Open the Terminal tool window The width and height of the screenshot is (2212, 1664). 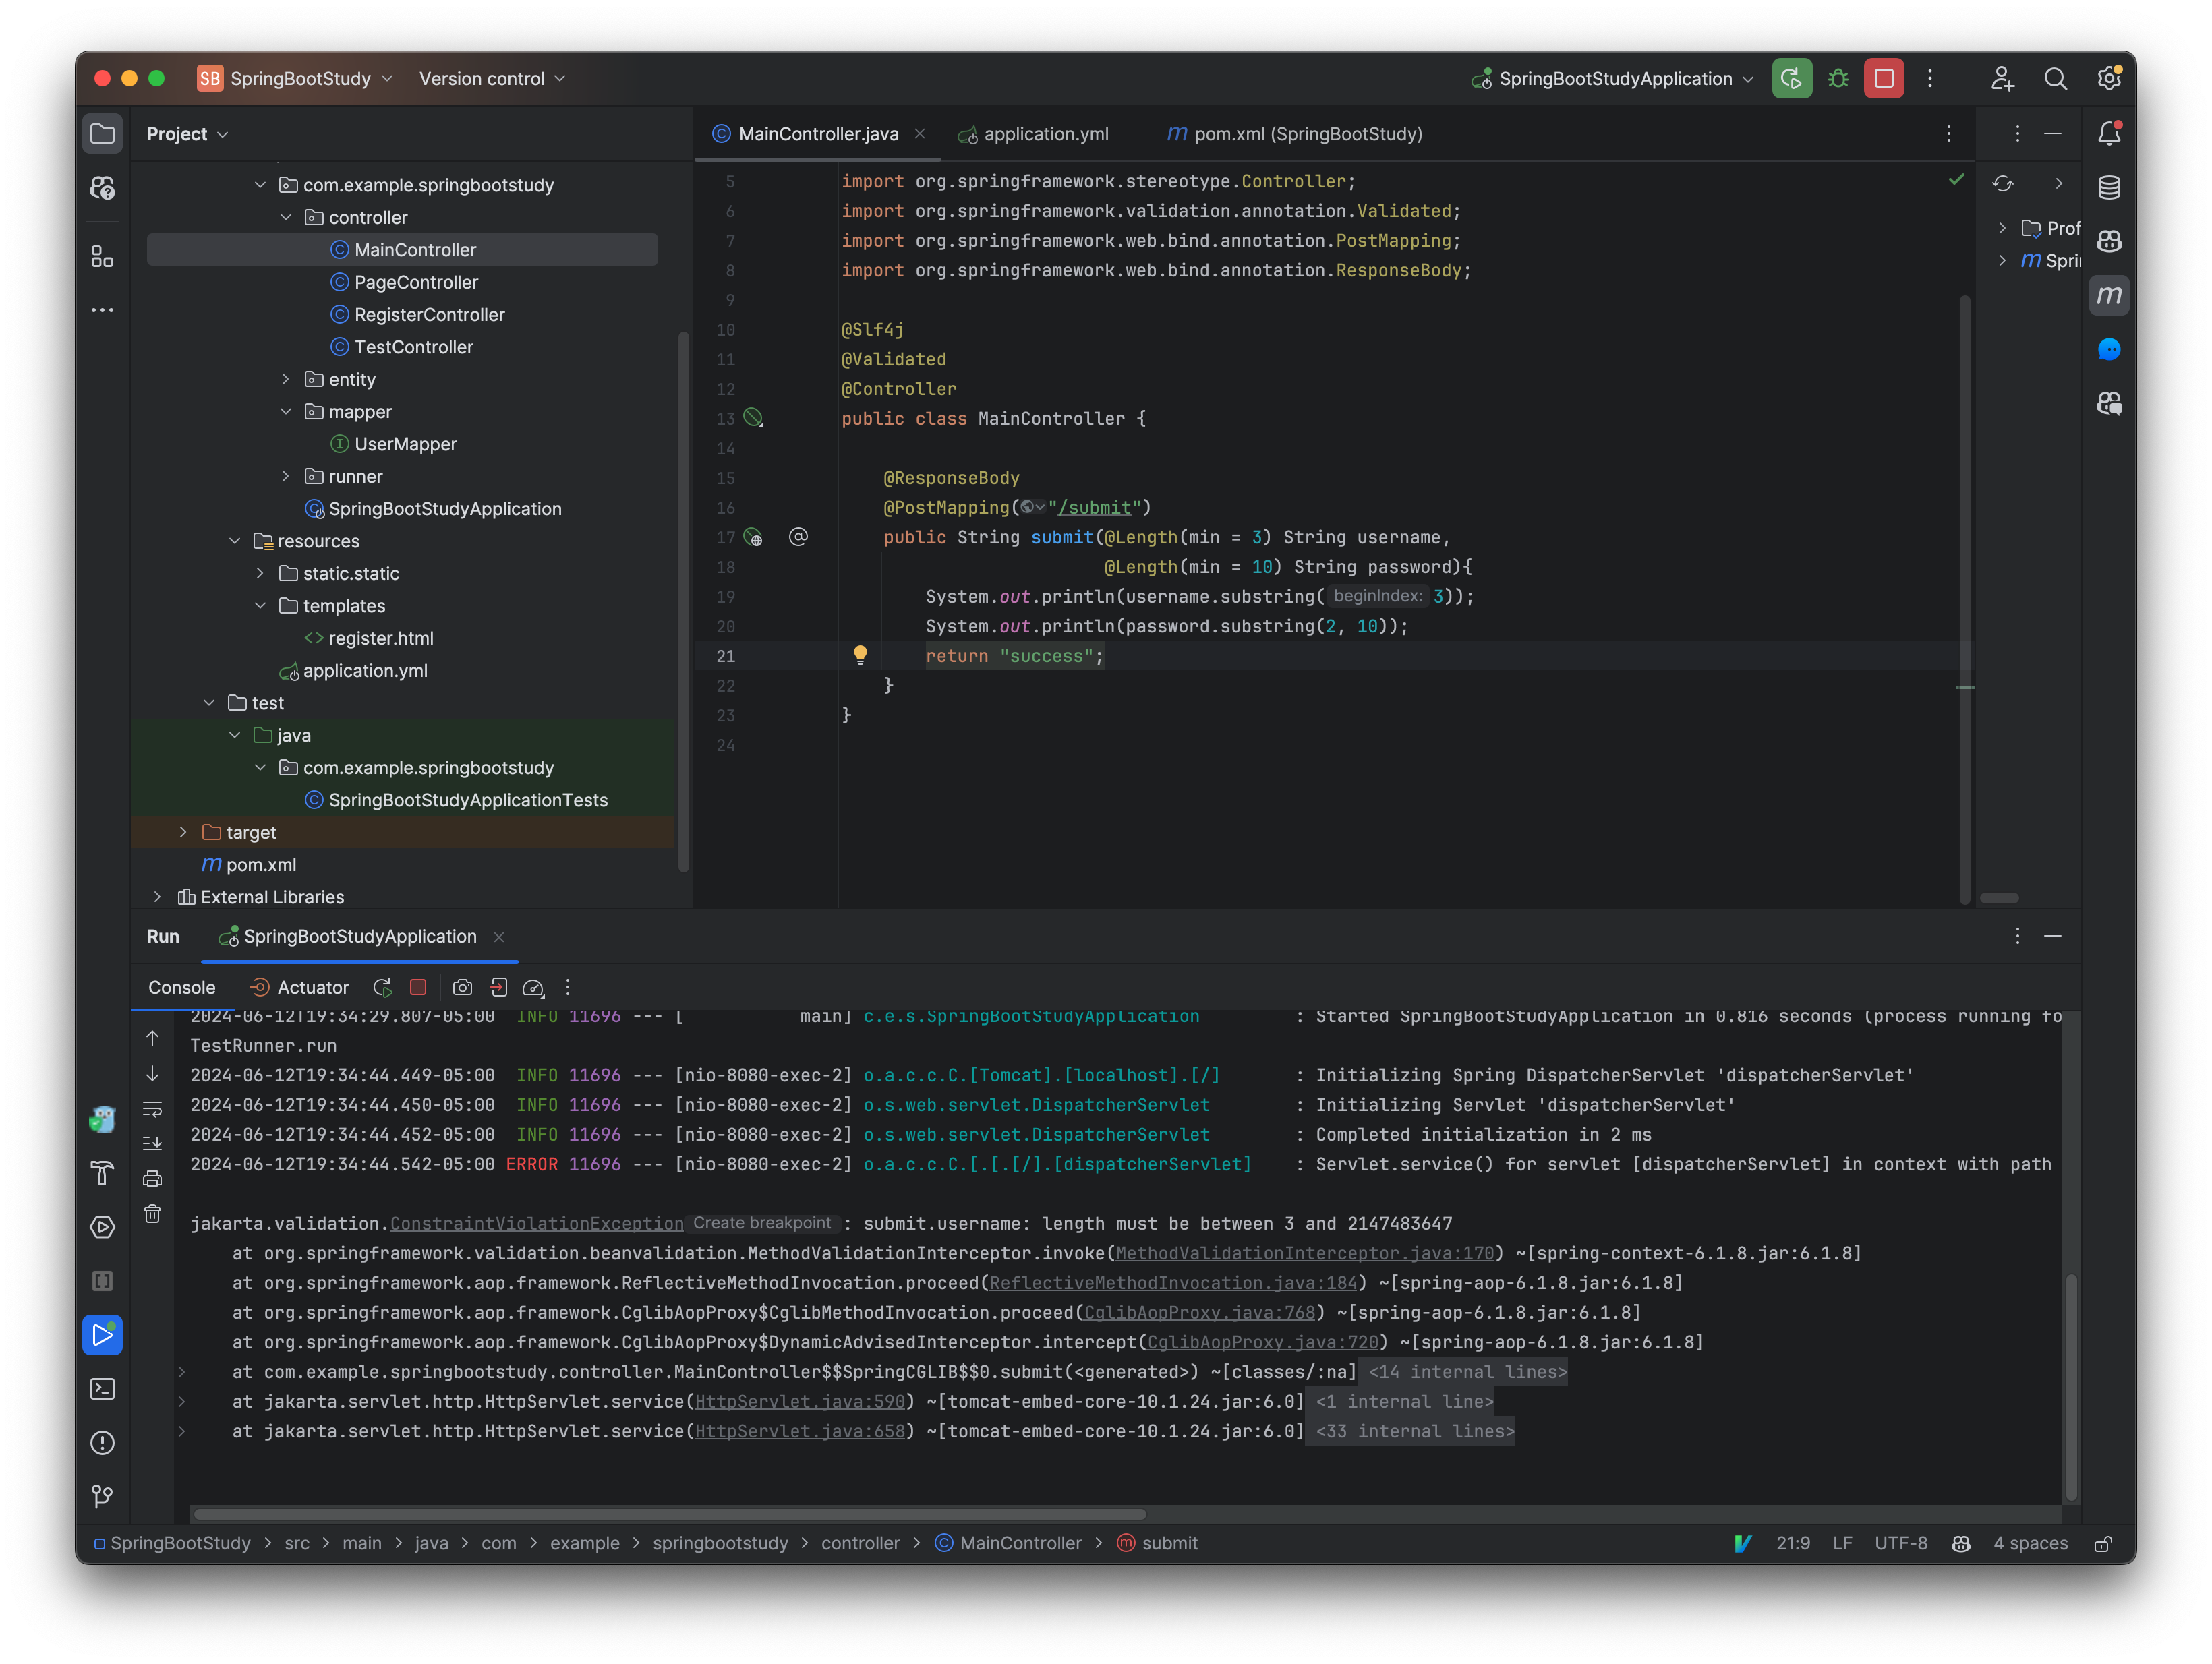(x=102, y=1389)
